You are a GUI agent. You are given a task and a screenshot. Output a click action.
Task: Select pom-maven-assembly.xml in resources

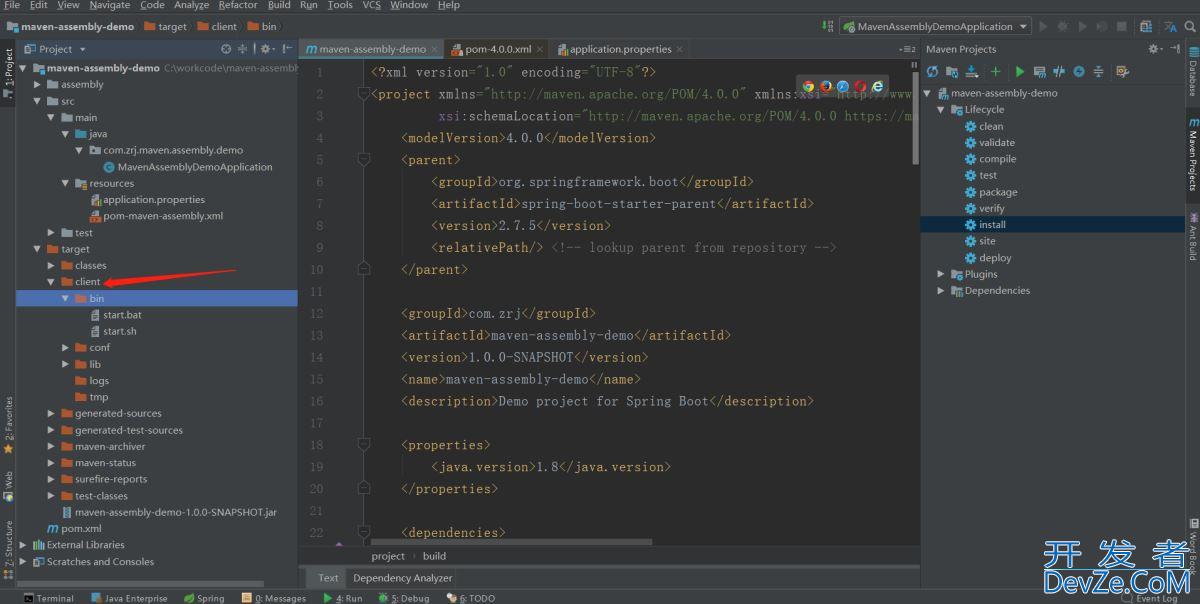[x=163, y=216]
